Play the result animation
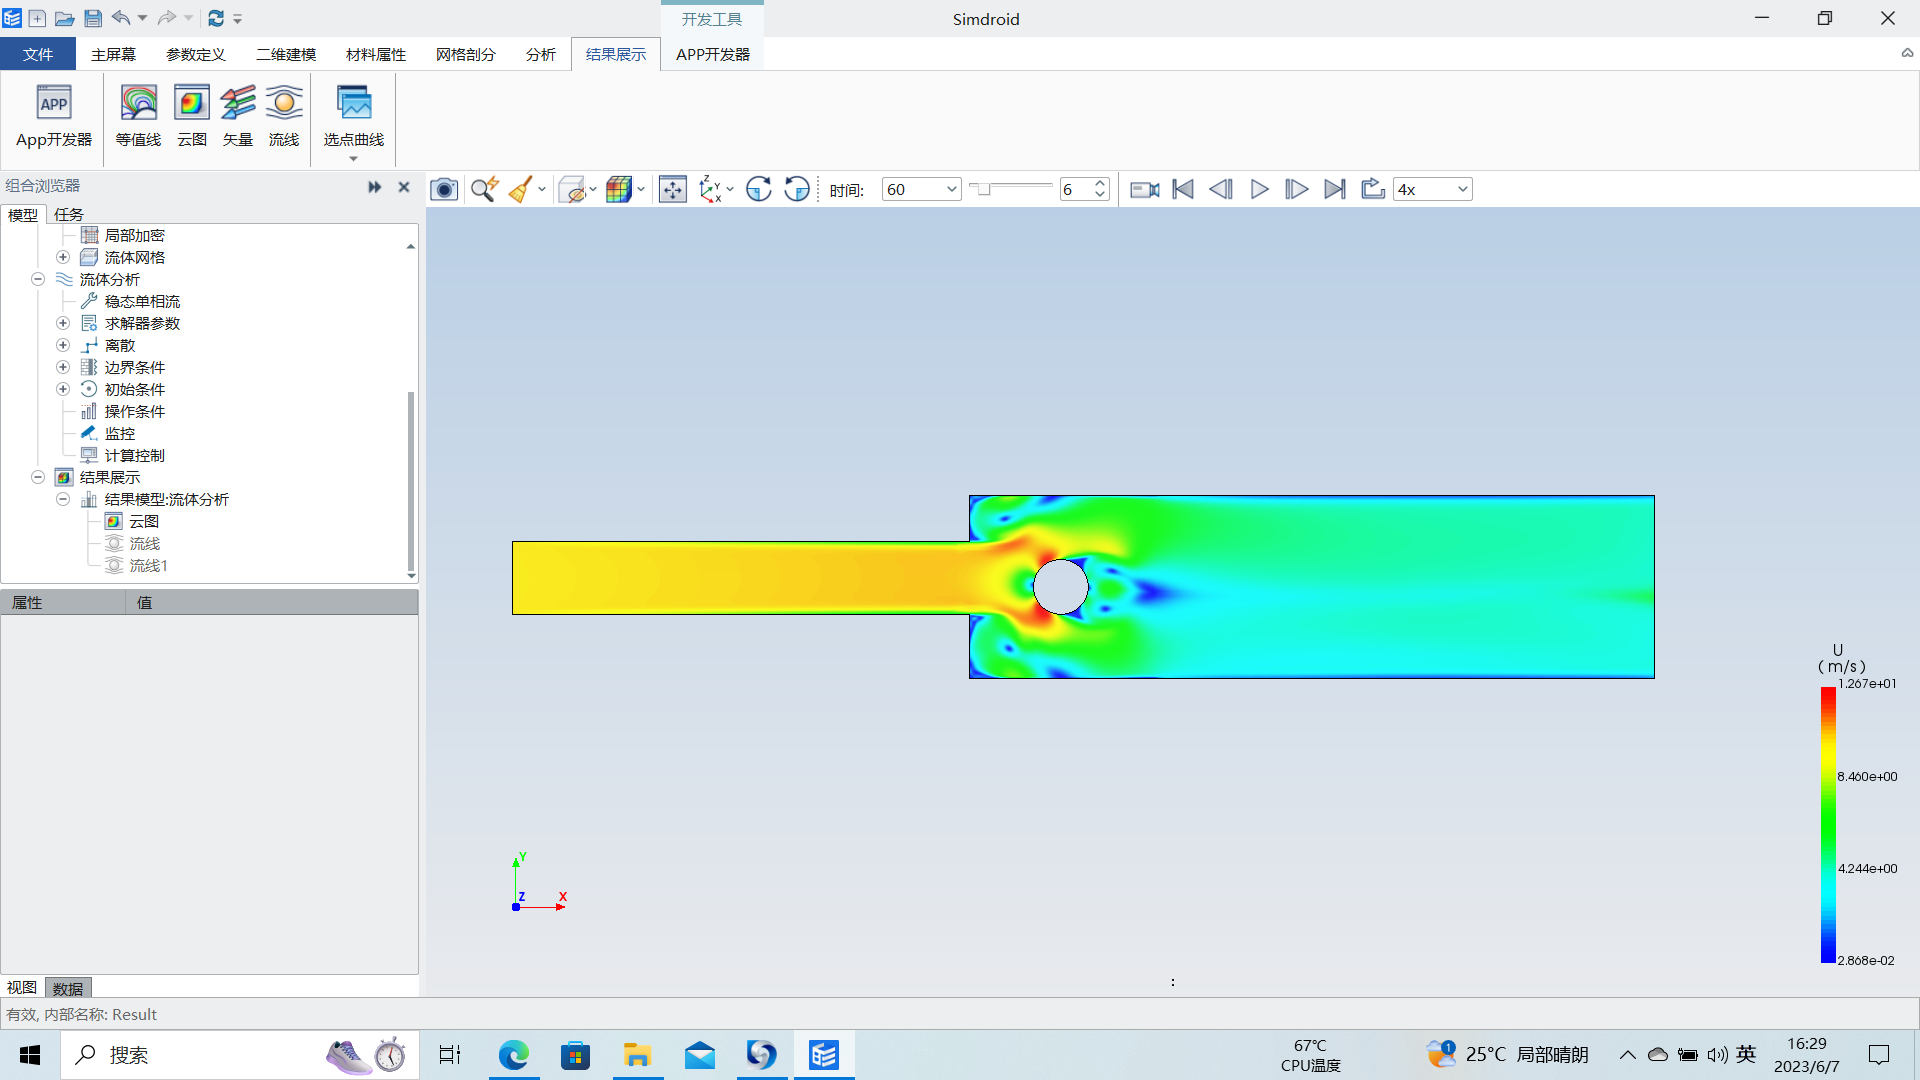The width and height of the screenshot is (1920, 1080). 1259,189
